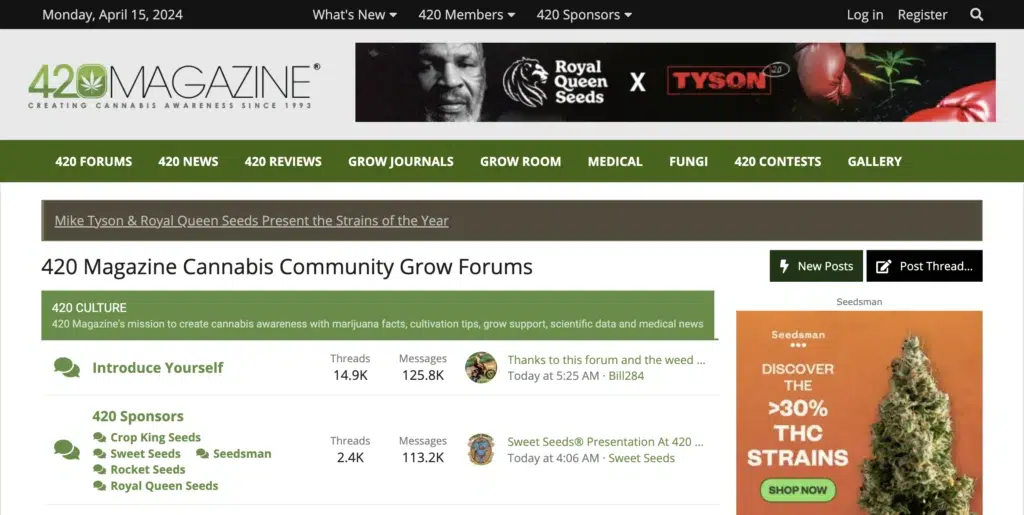Viewport: 1024px width, 515px height.
Task: Click the 14.9K threads count
Action: tap(350, 375)
